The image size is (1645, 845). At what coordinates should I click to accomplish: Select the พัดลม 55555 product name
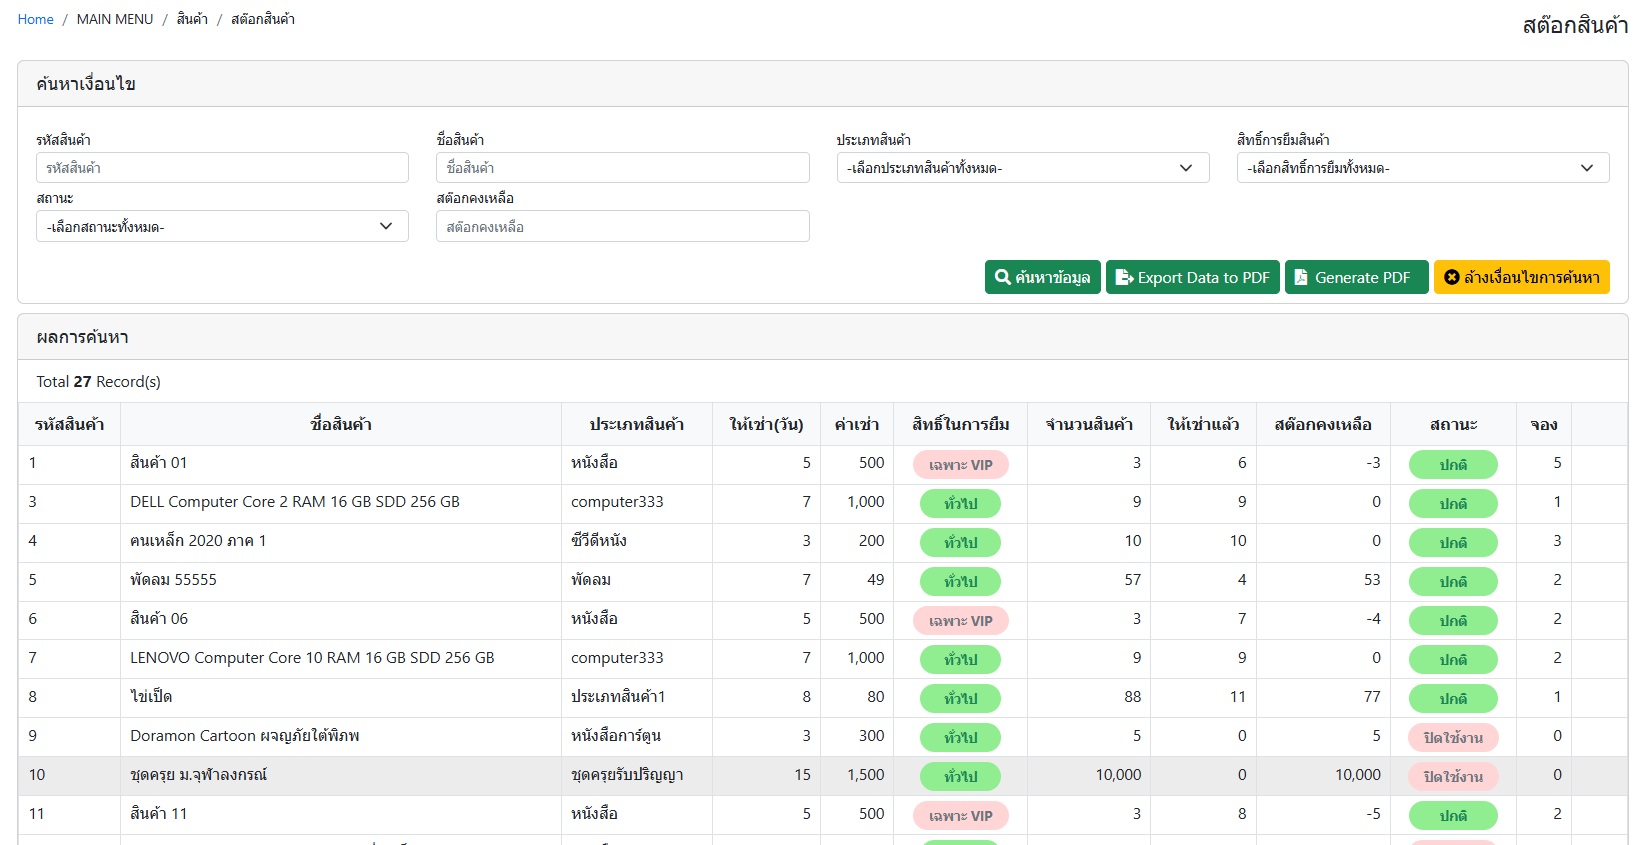(173, 580)
